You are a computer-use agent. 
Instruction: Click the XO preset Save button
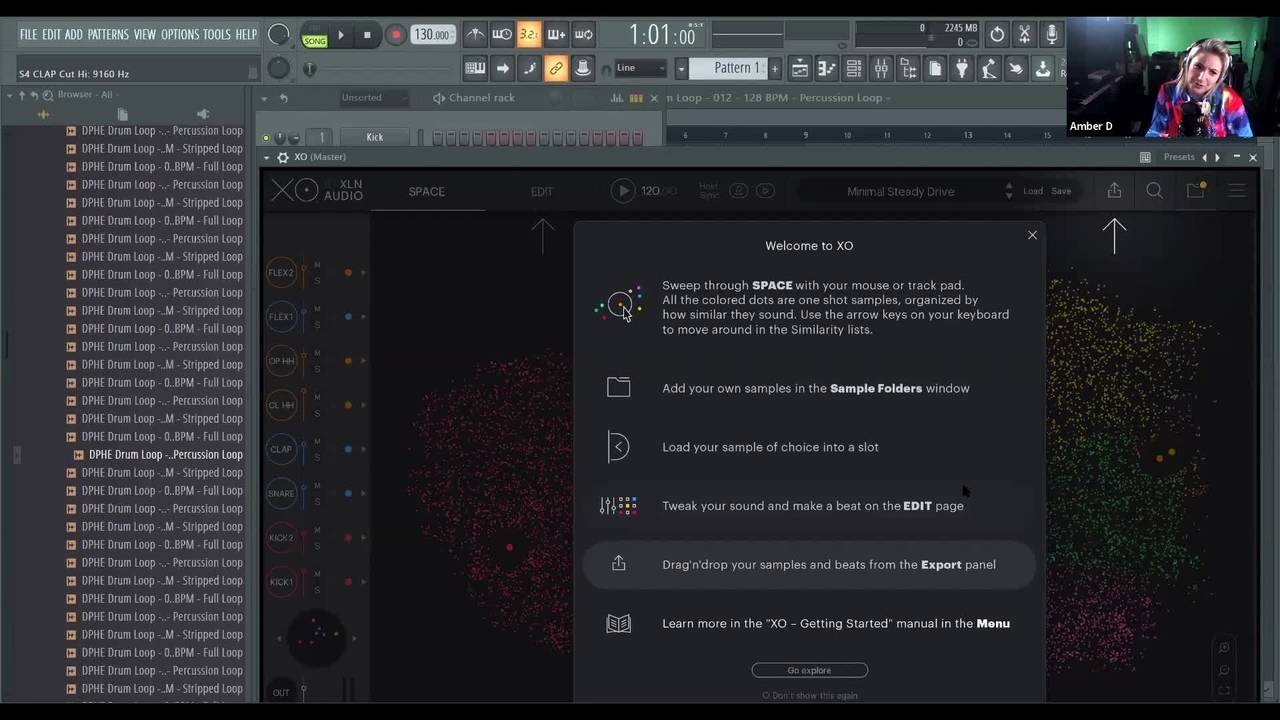tap(1061, 191)
